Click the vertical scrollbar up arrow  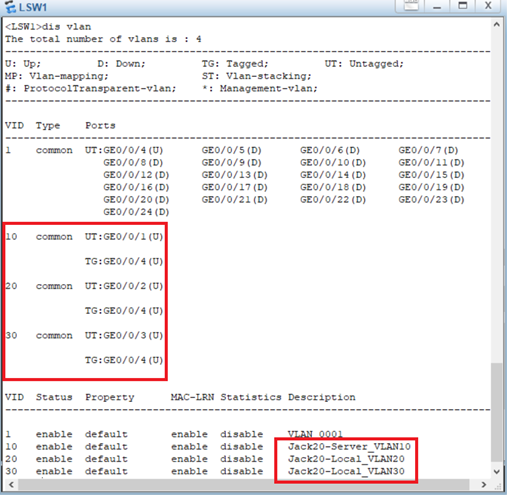point(496,24)
